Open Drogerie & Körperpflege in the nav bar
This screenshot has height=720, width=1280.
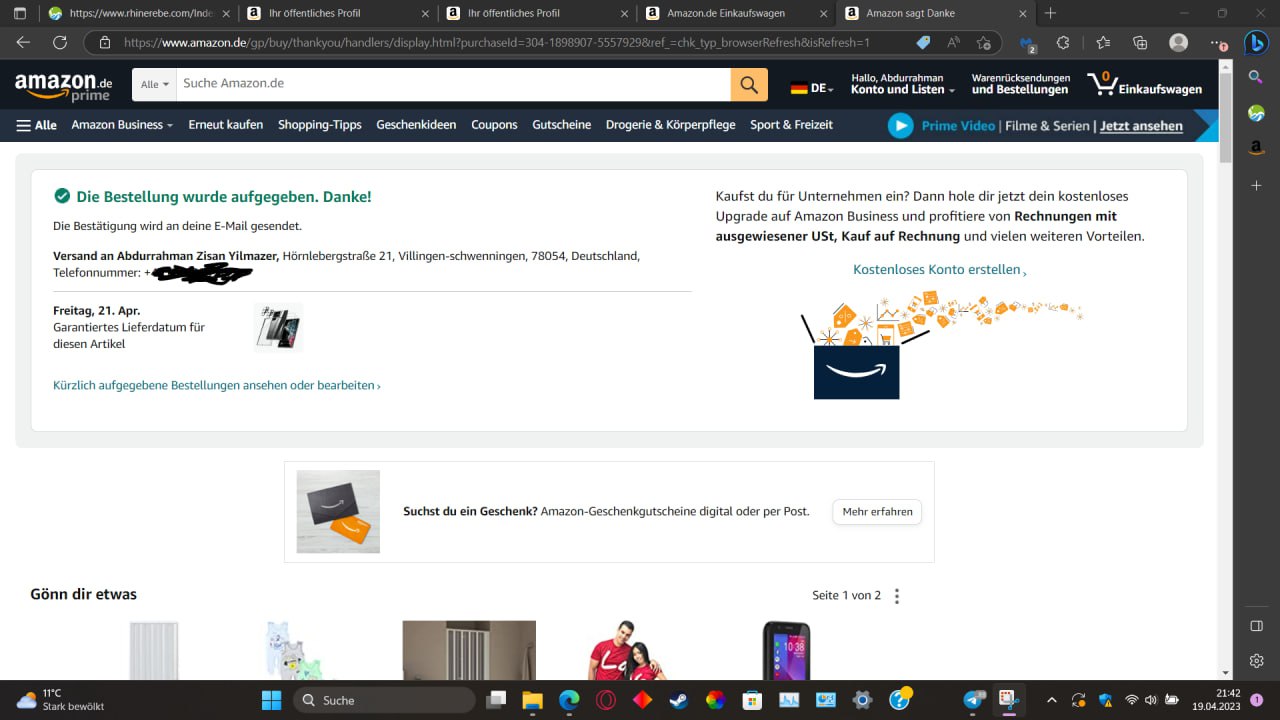pyautogui.click(x=670, y=125)
